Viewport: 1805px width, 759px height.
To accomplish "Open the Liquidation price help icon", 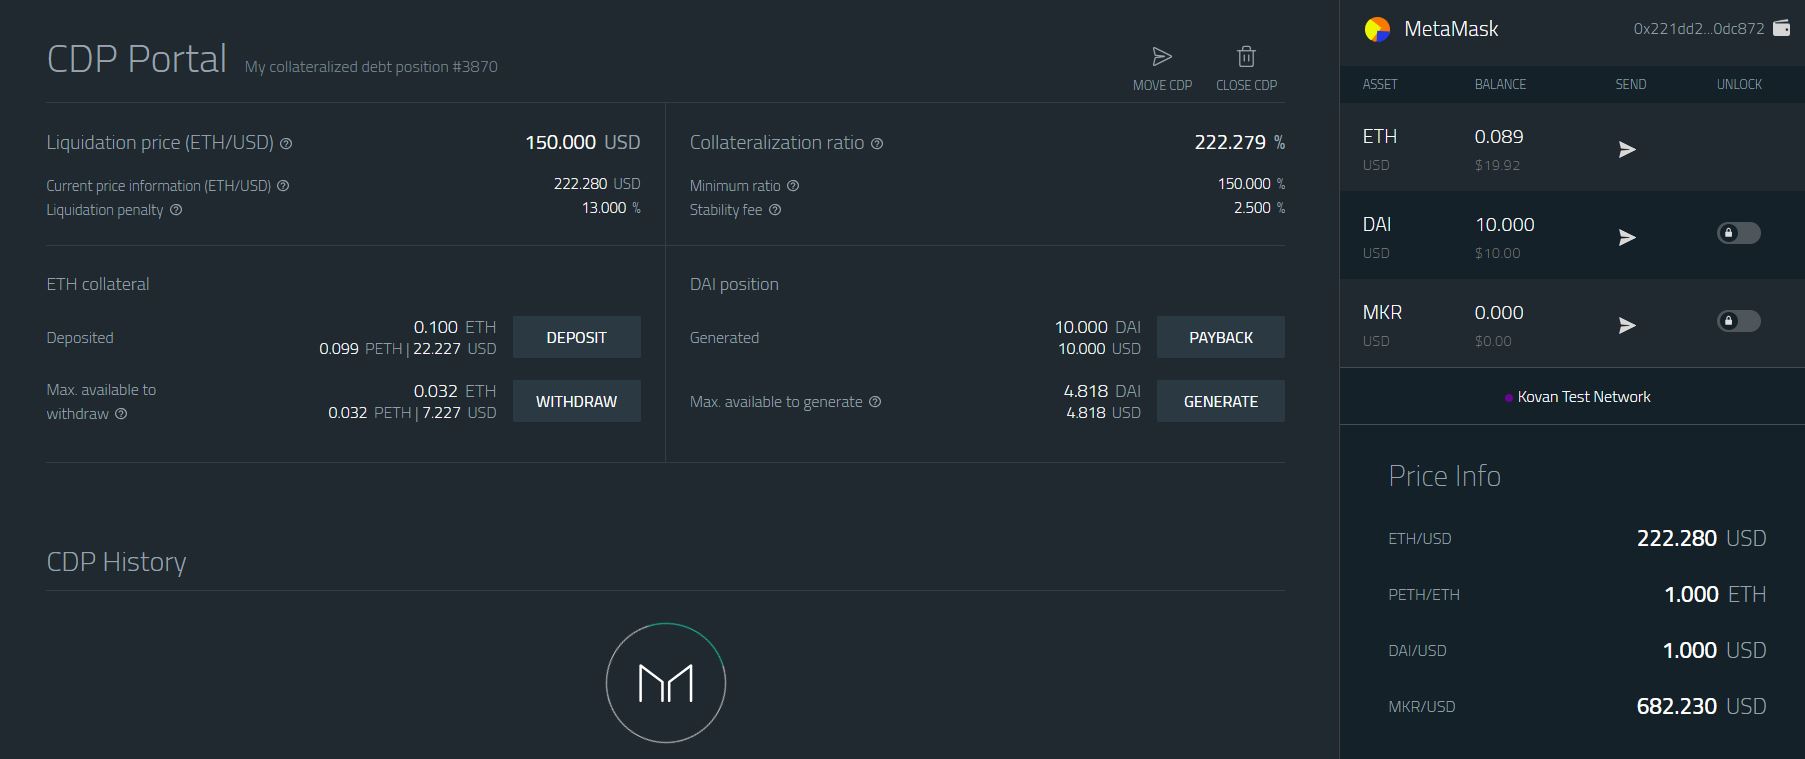I will click(286, 144).
